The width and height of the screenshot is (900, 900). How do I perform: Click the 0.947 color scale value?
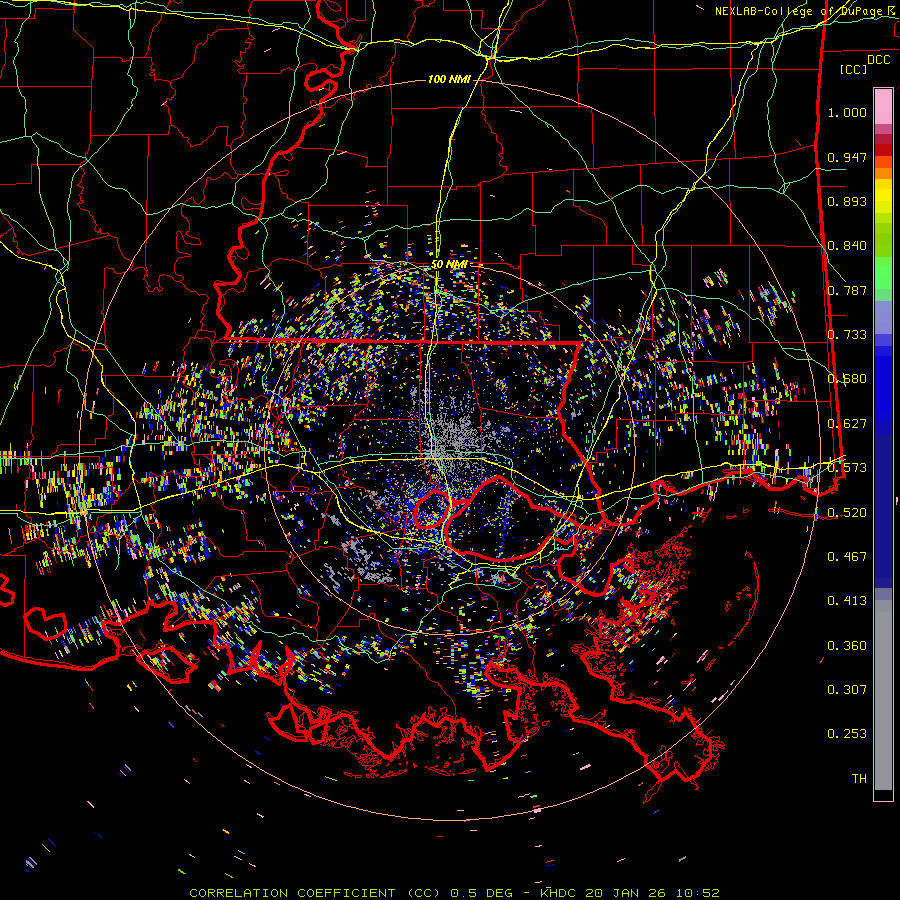pos(847,157)
